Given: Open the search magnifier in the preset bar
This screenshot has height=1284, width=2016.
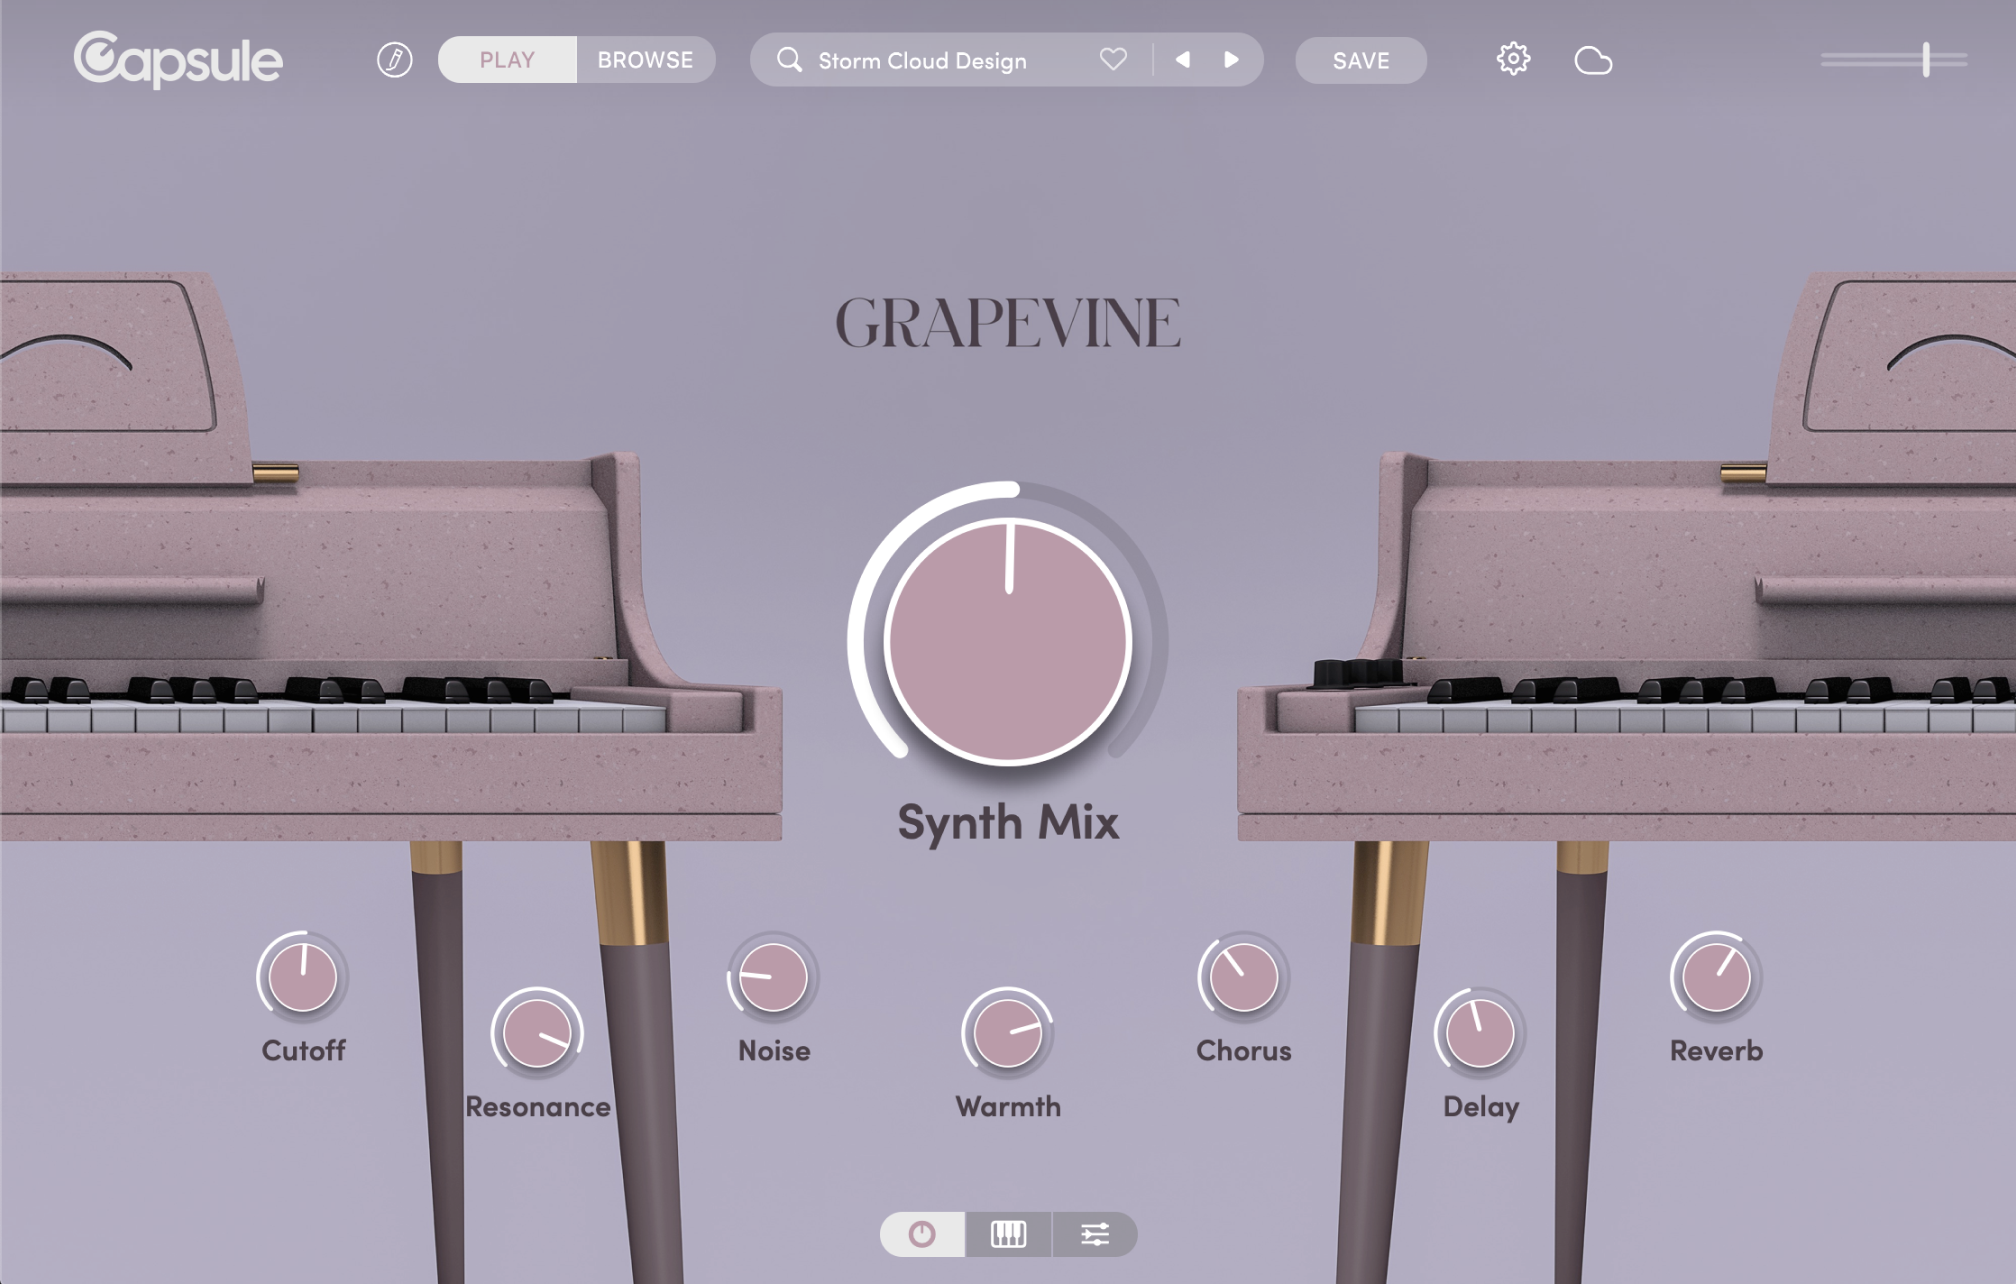Looking at the screenshot, I should point(789,60).
